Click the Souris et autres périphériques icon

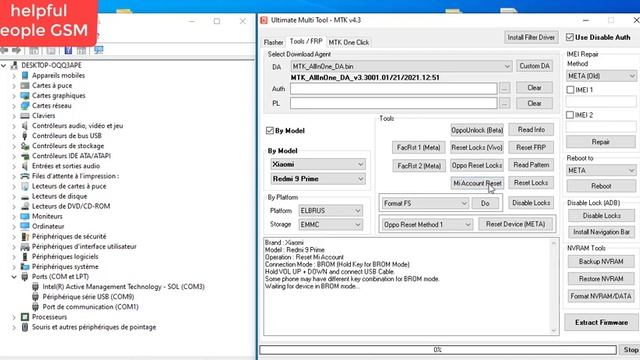coord(25,327)
